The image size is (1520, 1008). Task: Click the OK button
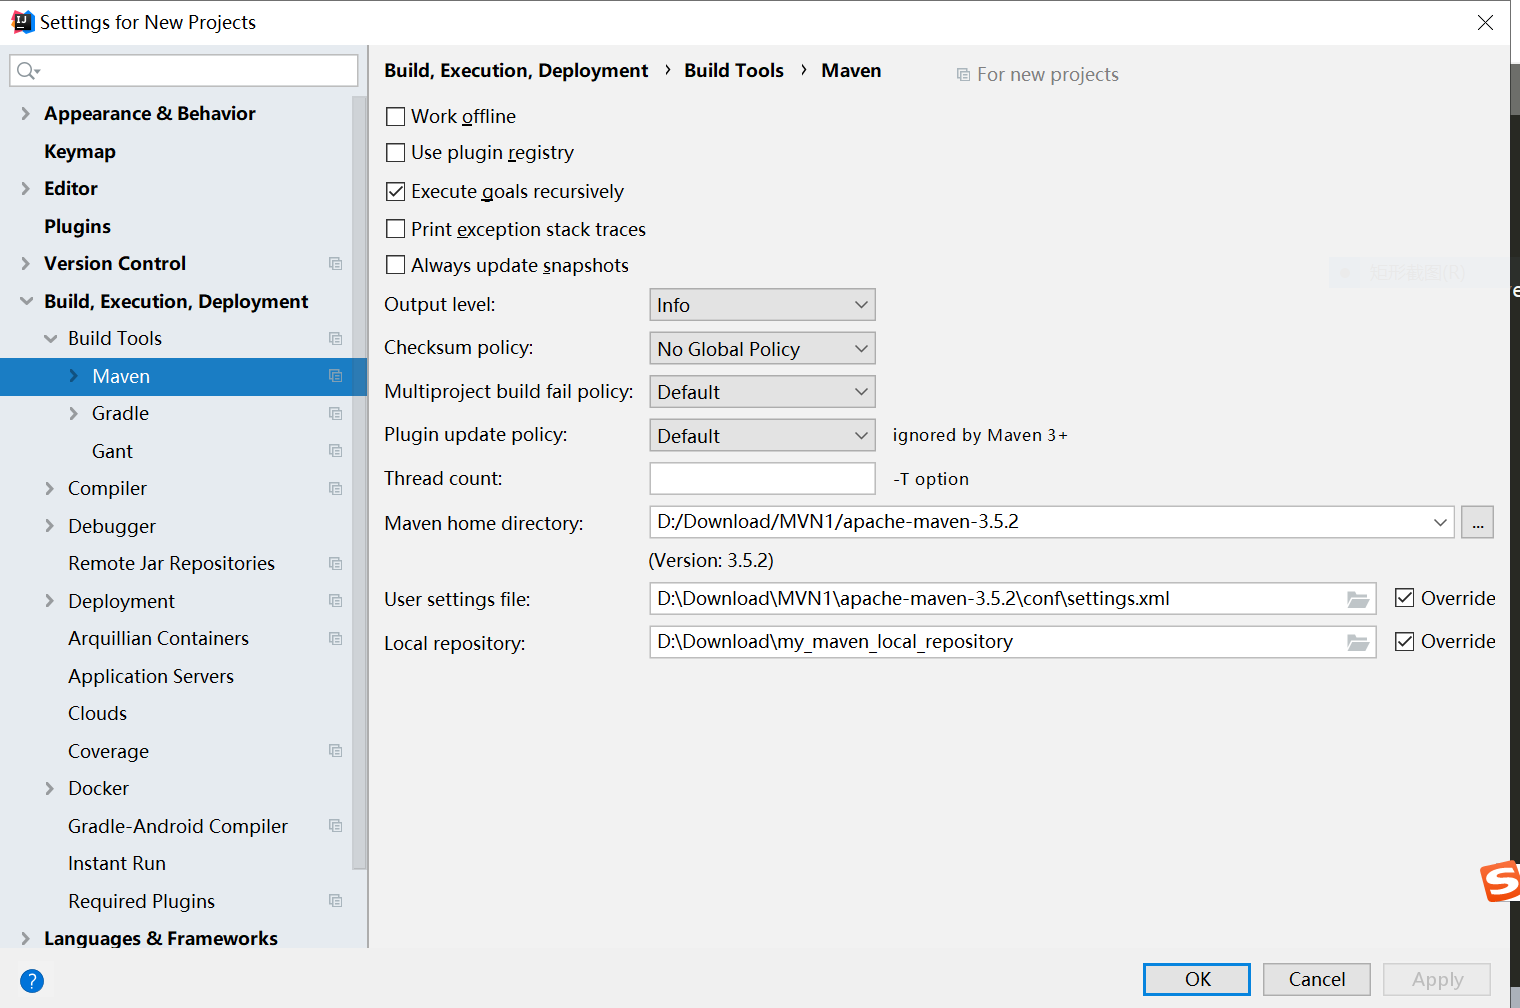pyautogui.click(x=1197, y=979)
